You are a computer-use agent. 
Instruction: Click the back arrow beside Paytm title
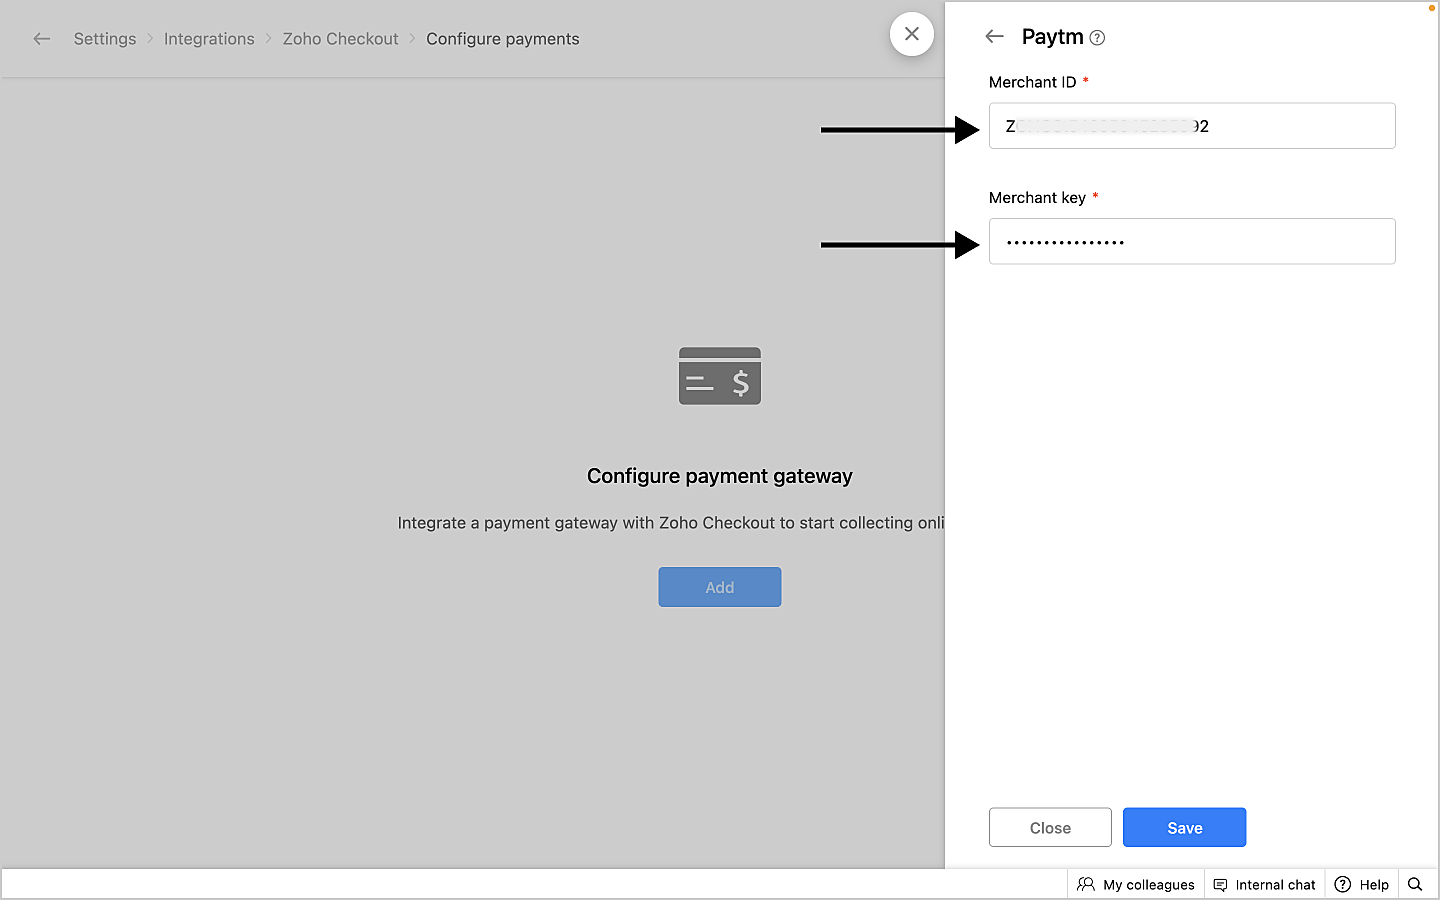pos(994,37)
